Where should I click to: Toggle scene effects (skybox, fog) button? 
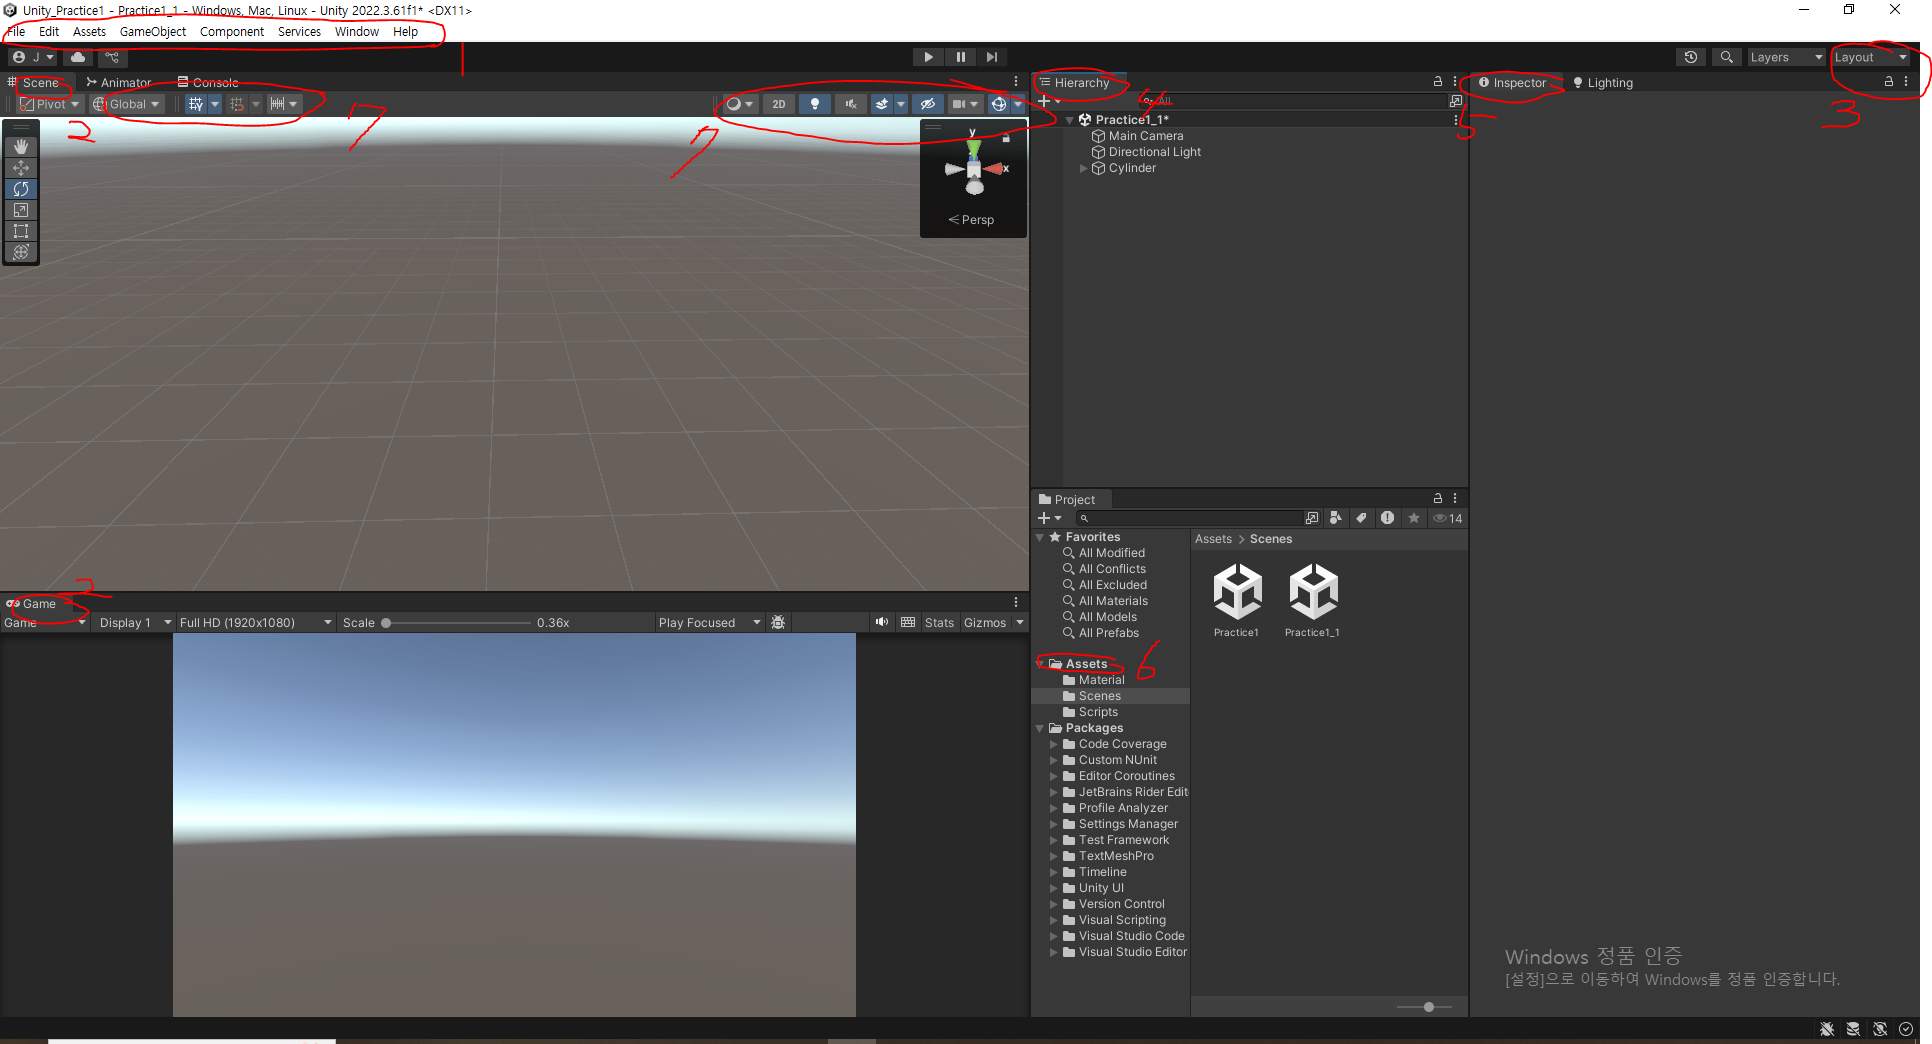pyautogui.click(x=882, y=104)
